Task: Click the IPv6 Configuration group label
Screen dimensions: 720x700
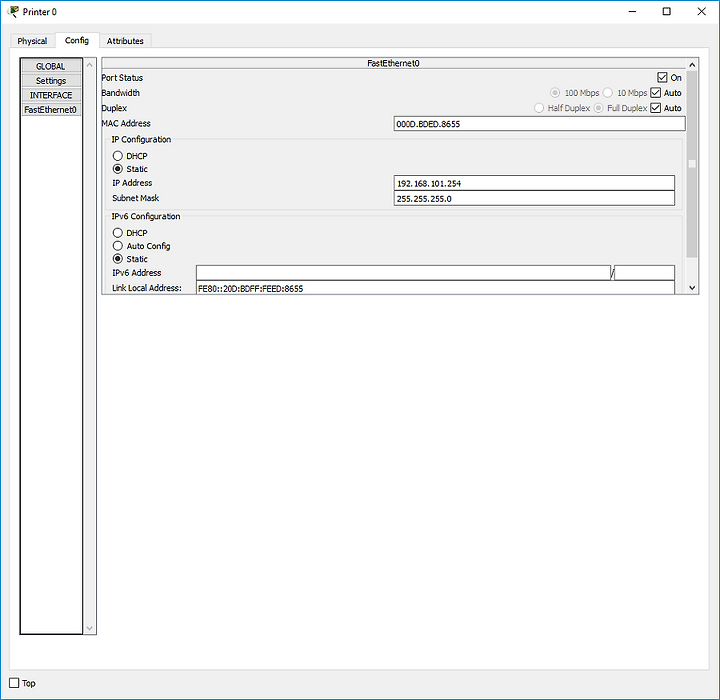Action: tap(146, 216)
